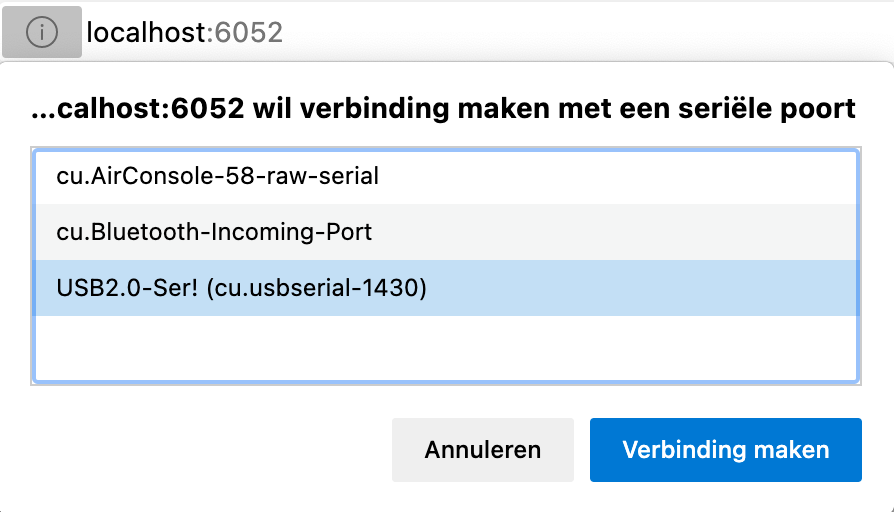Viewport: 894px width, 512px height.
Task: Click blank row below USB2.0-Ser! entry
Action: [446, 348]
